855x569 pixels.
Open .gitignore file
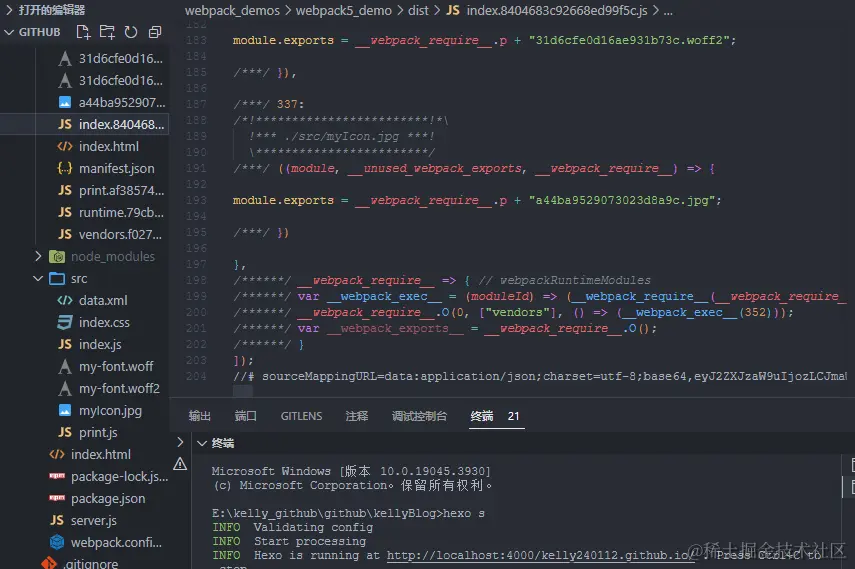[91, 563]
